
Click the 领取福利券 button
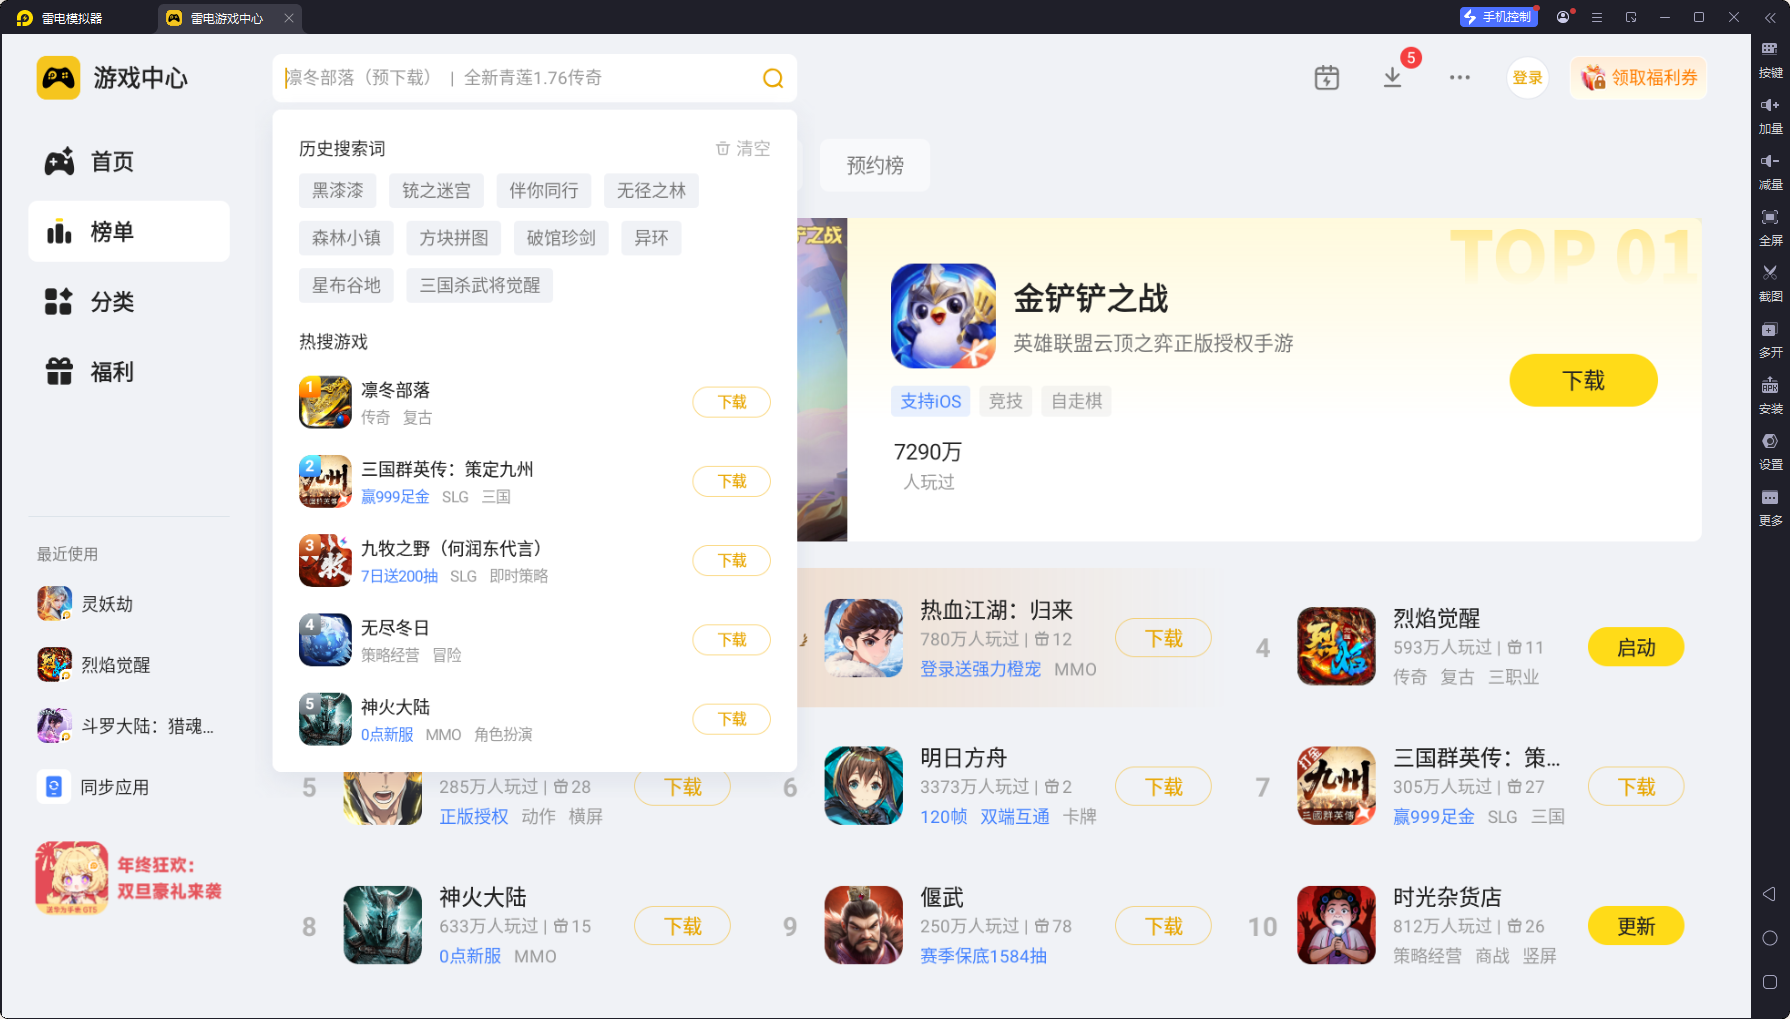tap(1638, 77)
